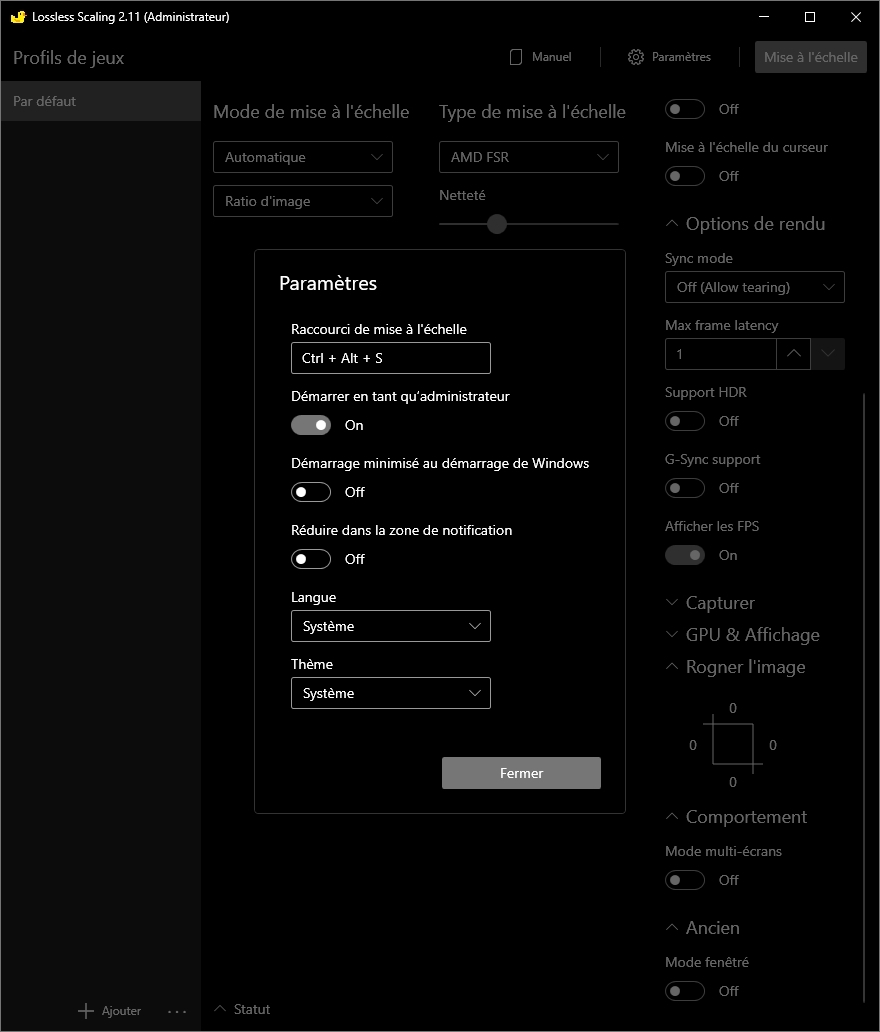Toggle Mode multi-écrans switch

coord(685,881)
